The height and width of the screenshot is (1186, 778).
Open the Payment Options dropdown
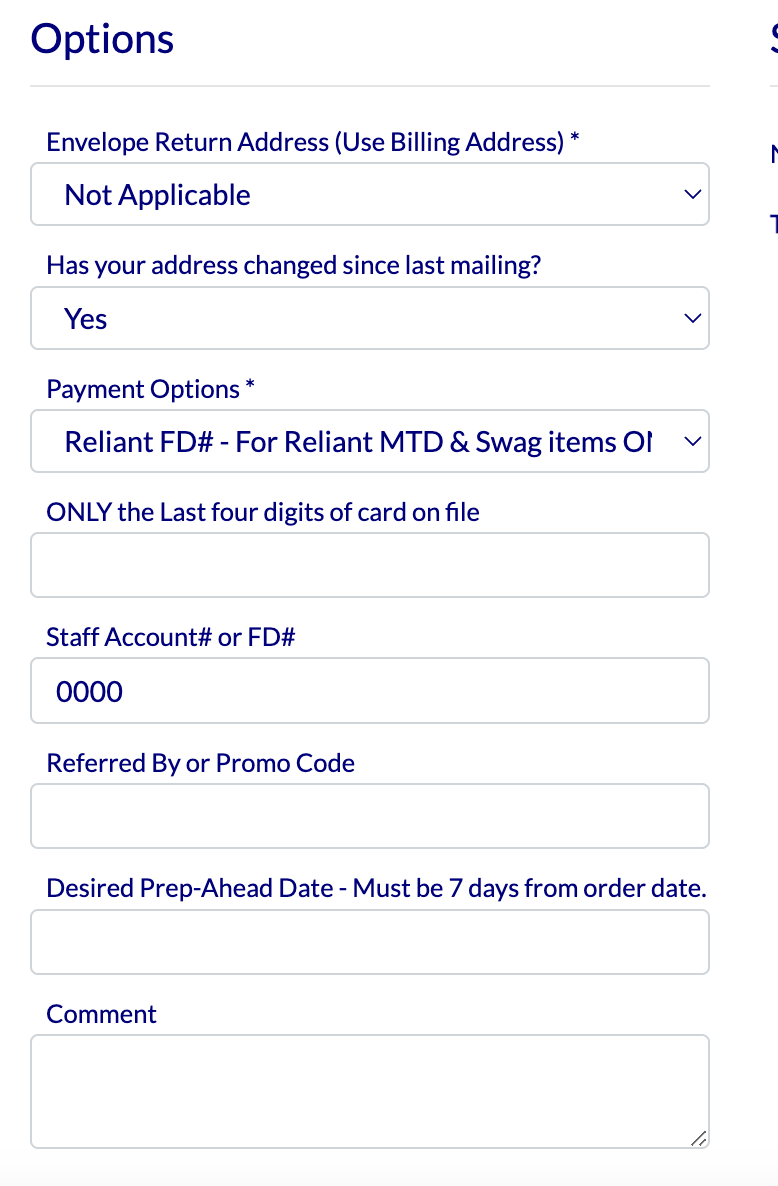pyautogui.click(x=369, y=442)
